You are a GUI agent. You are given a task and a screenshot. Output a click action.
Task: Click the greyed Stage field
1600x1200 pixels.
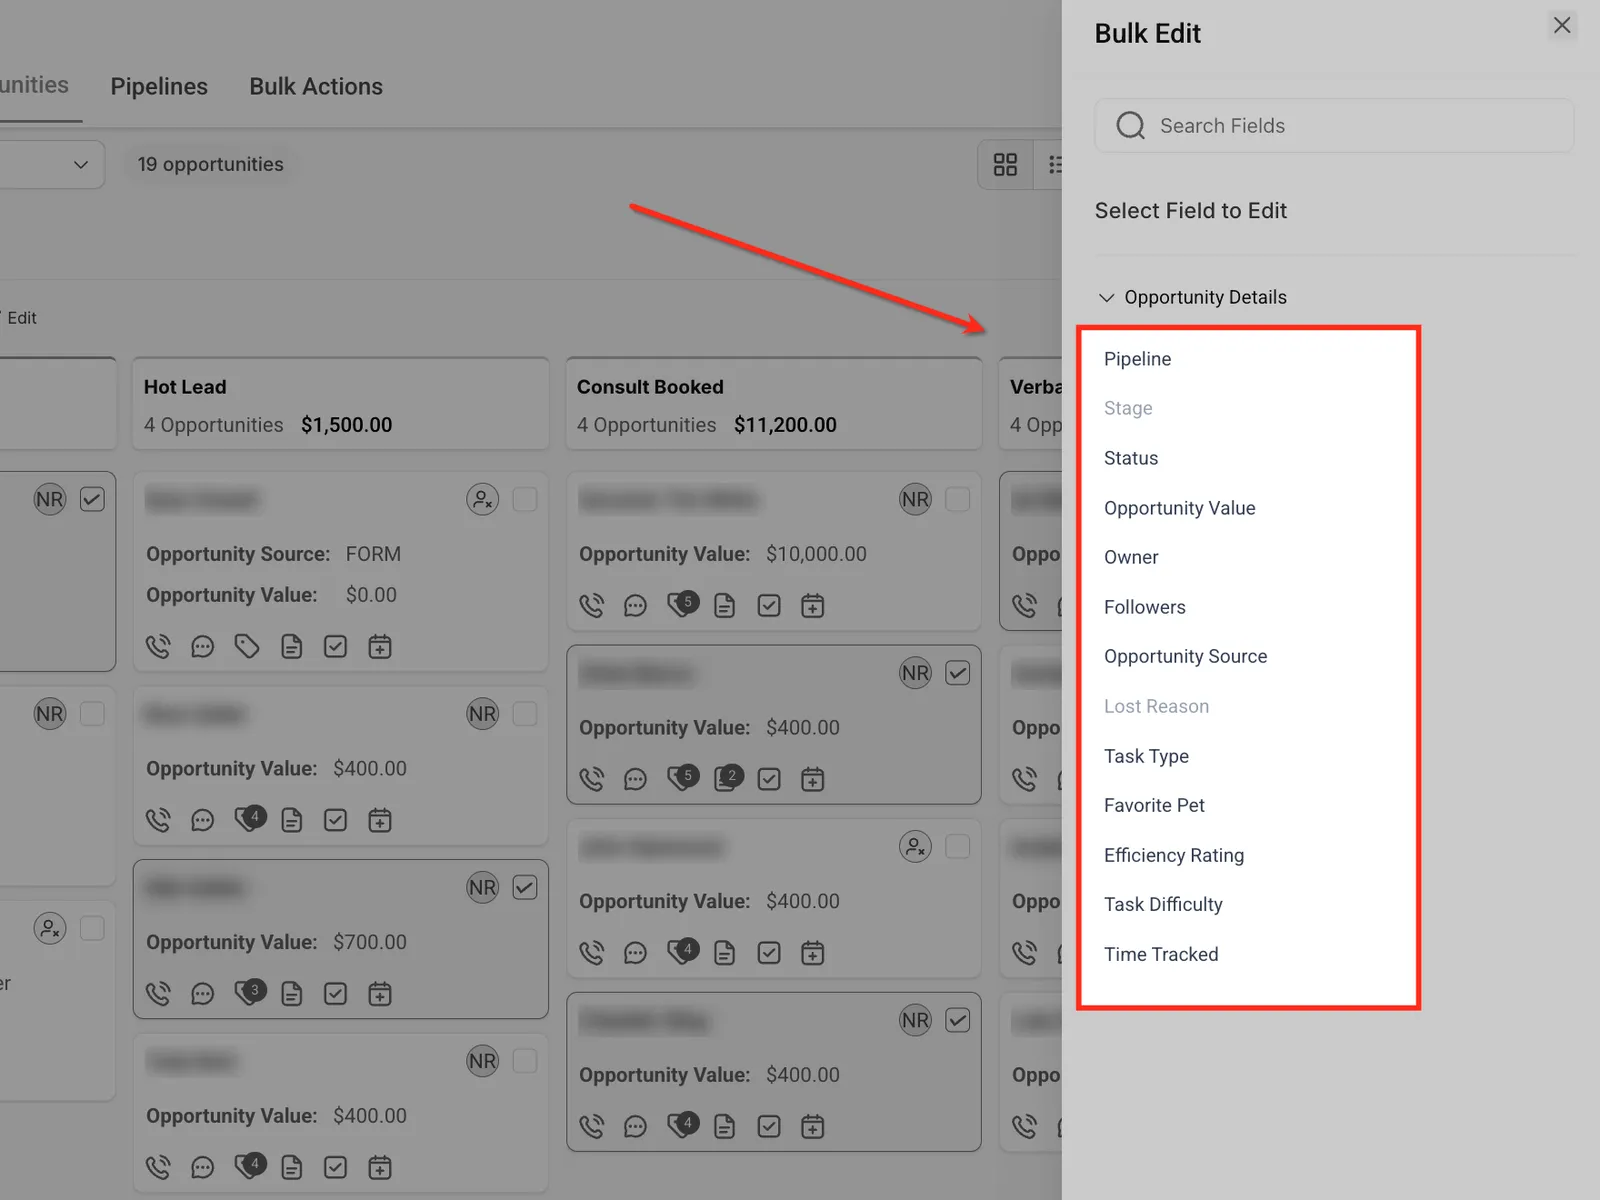[1128, 408]
